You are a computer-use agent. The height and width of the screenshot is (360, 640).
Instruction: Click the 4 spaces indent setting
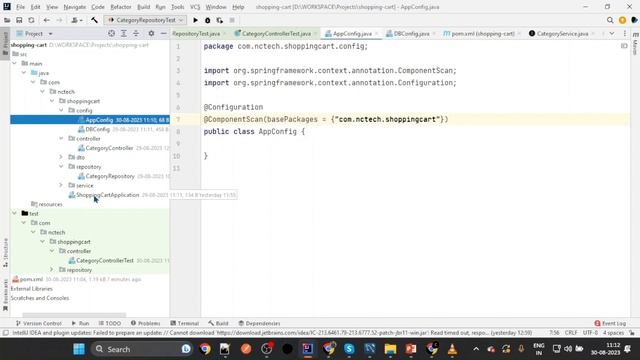coord(613,333)
